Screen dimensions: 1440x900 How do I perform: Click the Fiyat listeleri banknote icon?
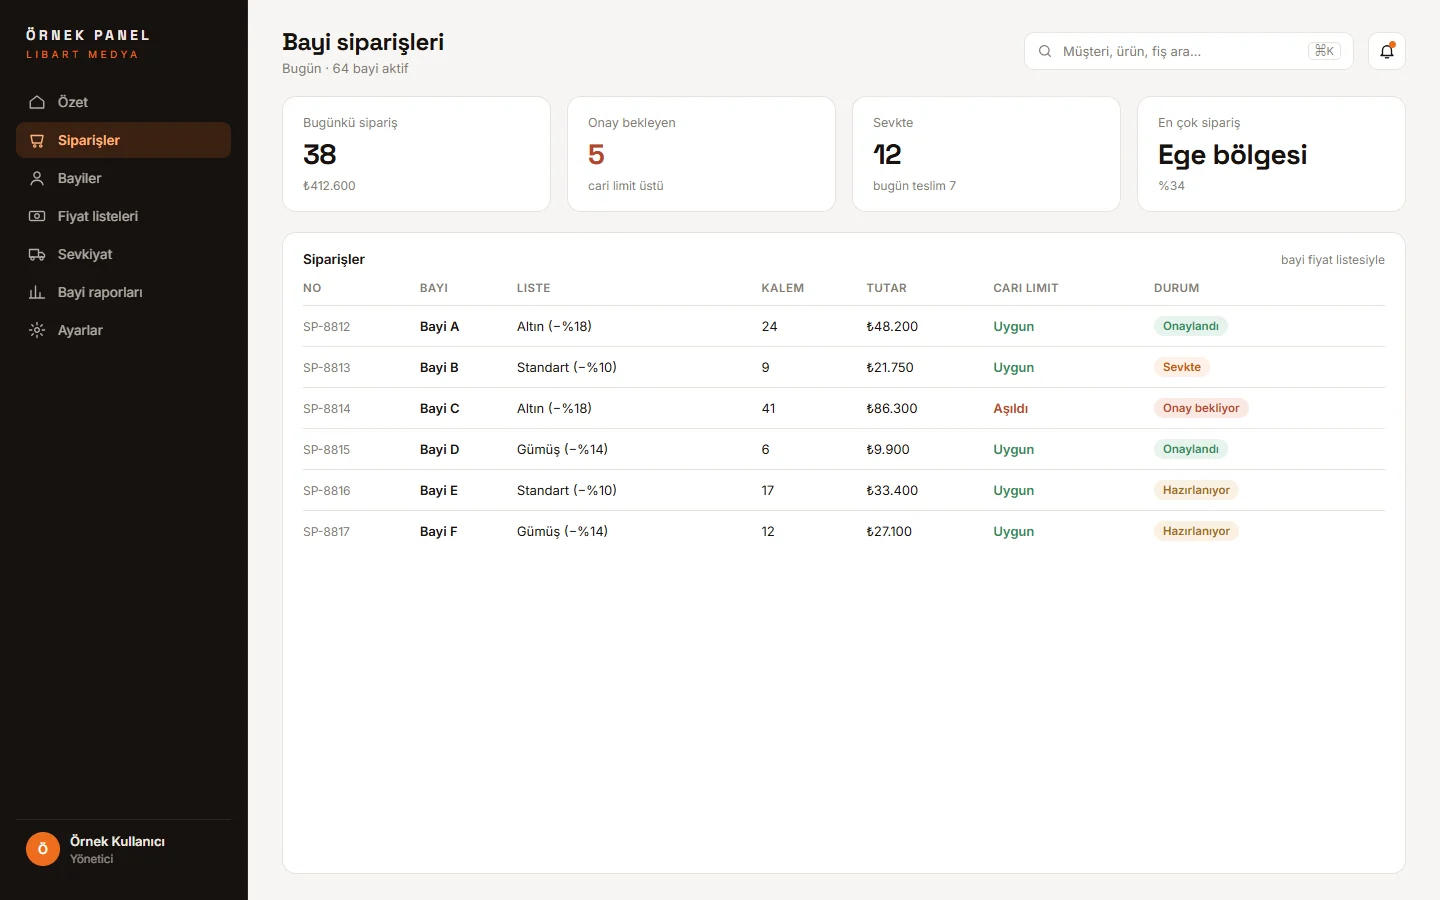pos(37,216)
